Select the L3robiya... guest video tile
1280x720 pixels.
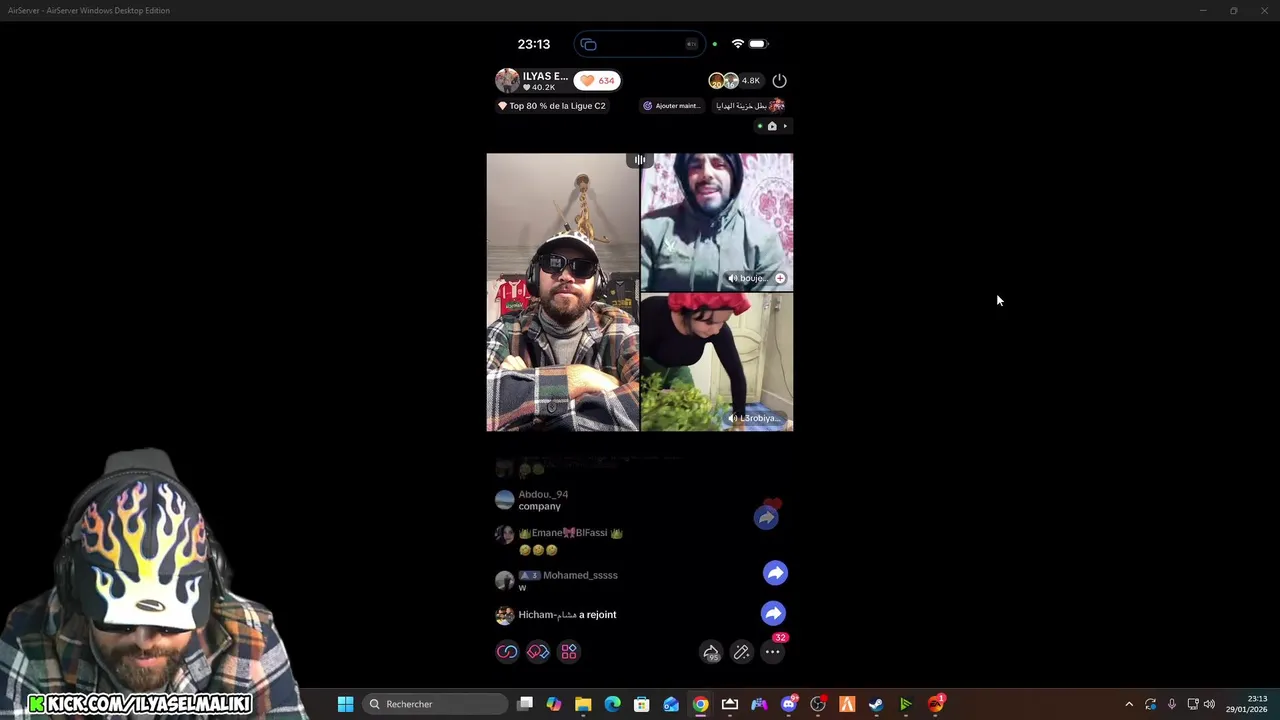pos(717,362)
